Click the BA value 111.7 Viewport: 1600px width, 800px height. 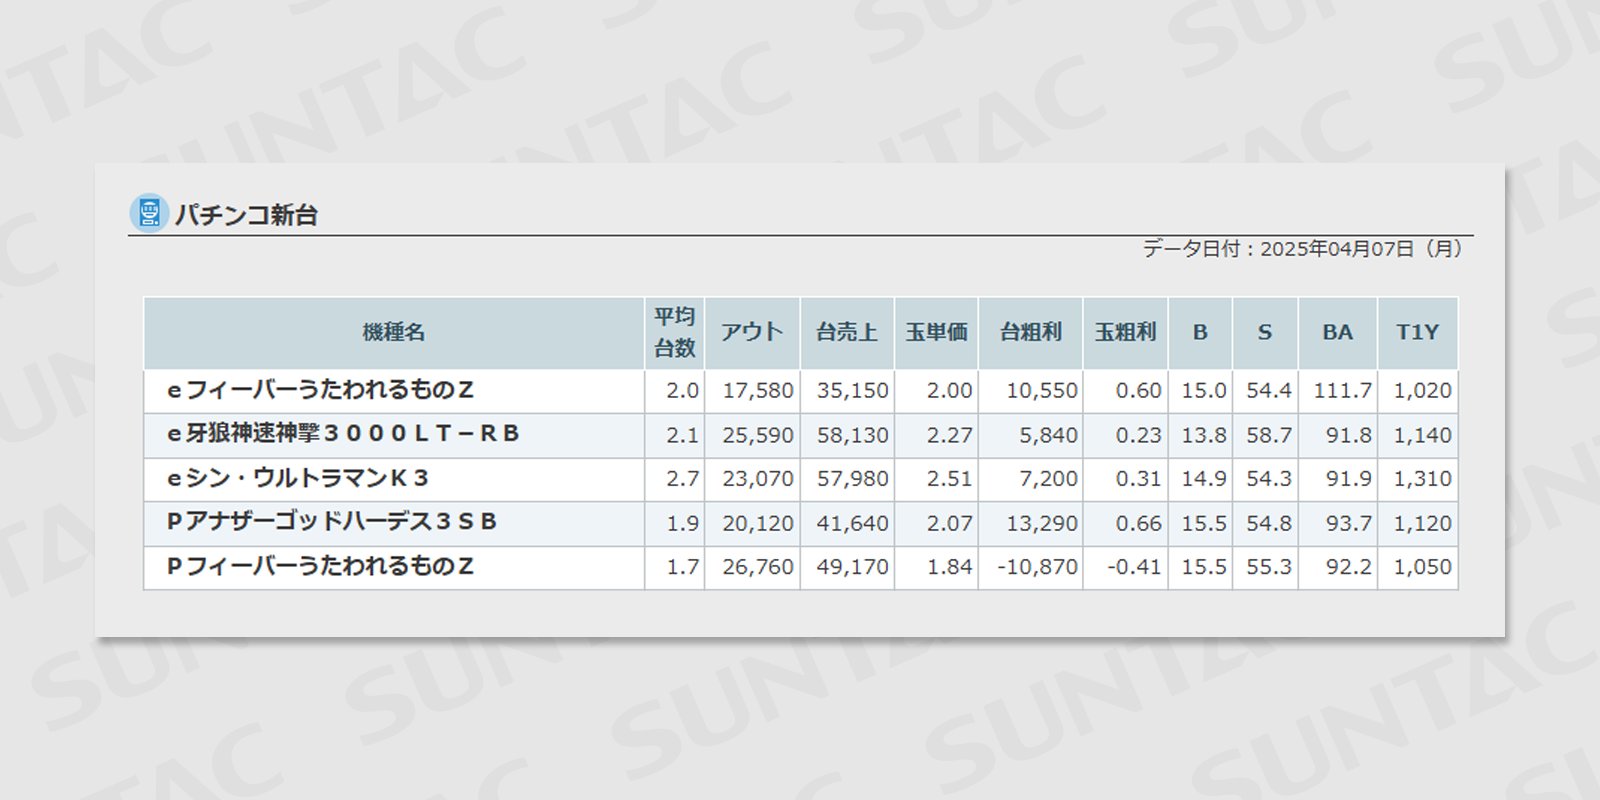pos(1343,391)
